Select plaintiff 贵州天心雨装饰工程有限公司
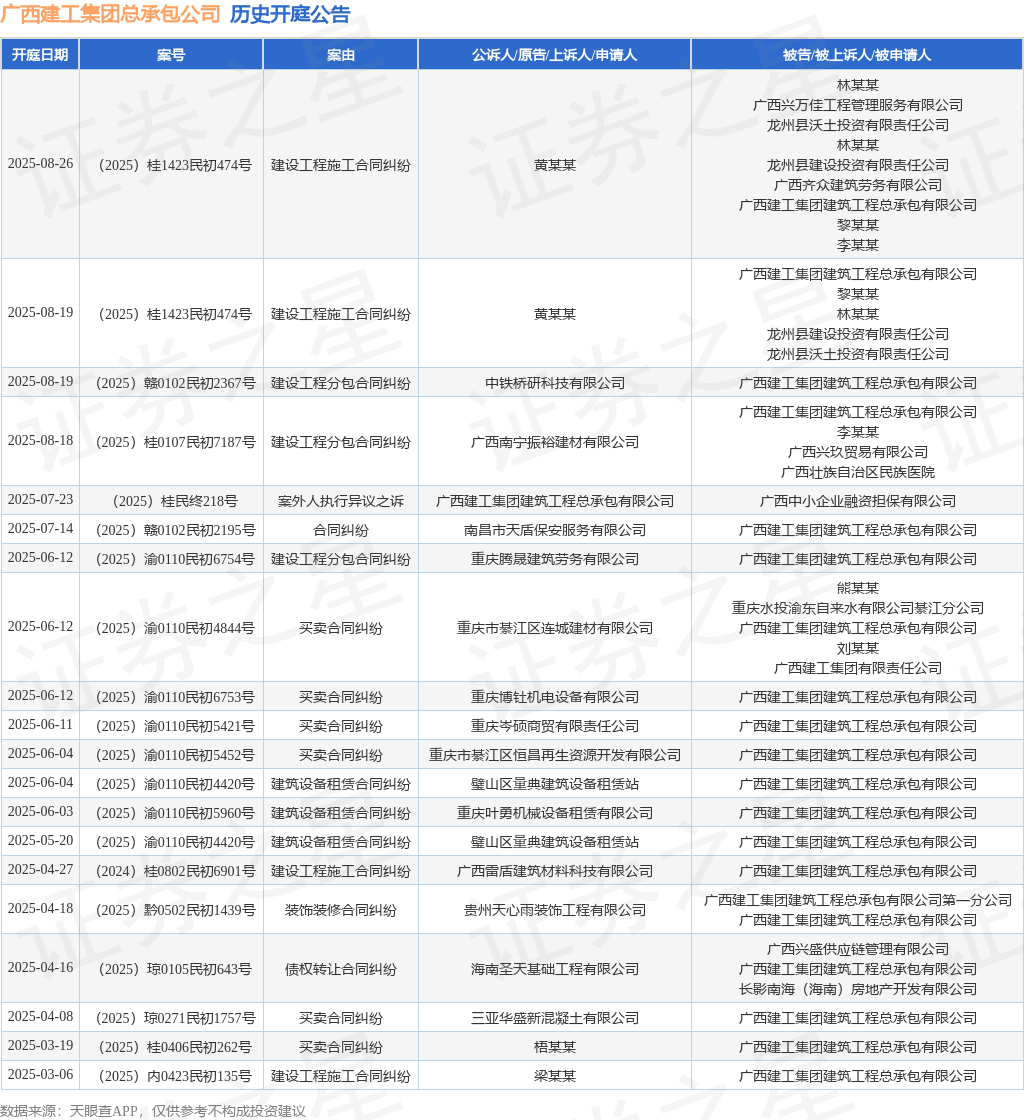Image resolution: width=1024 pixels, height=1120 pixels. click(x=555, y=910)
